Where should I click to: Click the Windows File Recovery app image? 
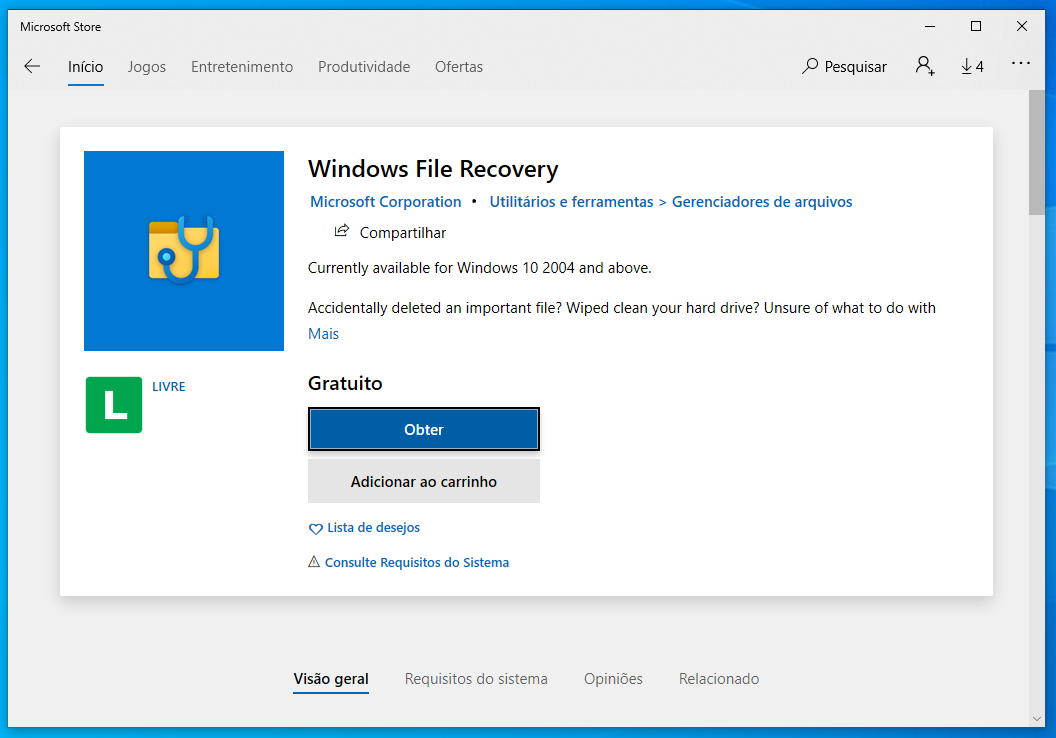[184, 250]
